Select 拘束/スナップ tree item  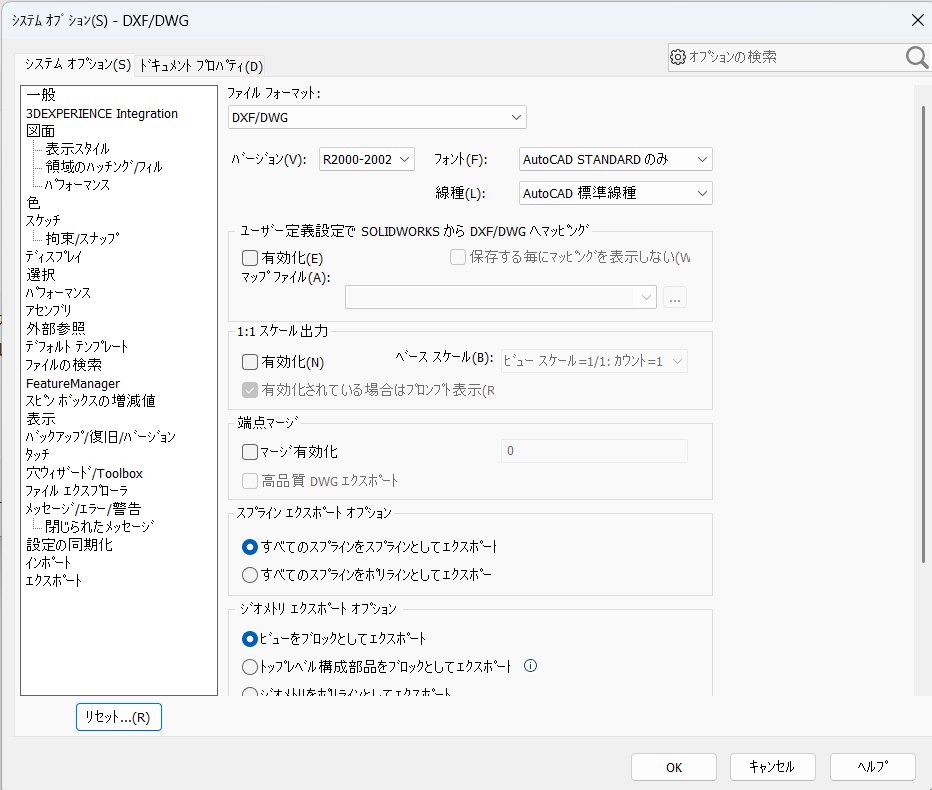[82, 238]
